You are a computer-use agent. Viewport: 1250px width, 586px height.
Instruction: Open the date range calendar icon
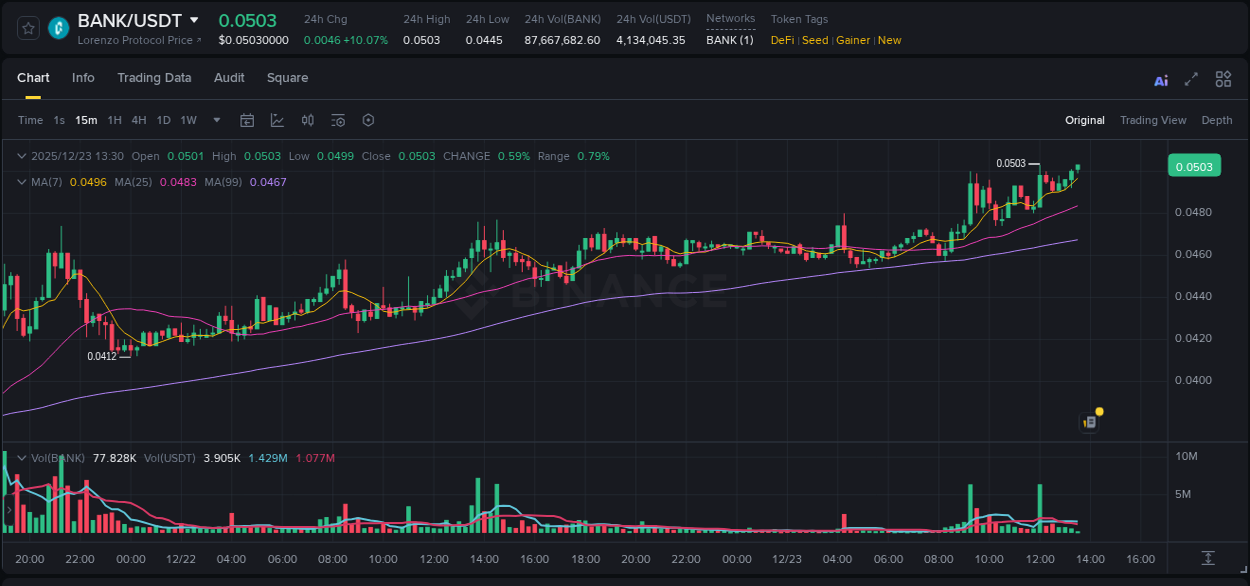click(x=247, y=120)
